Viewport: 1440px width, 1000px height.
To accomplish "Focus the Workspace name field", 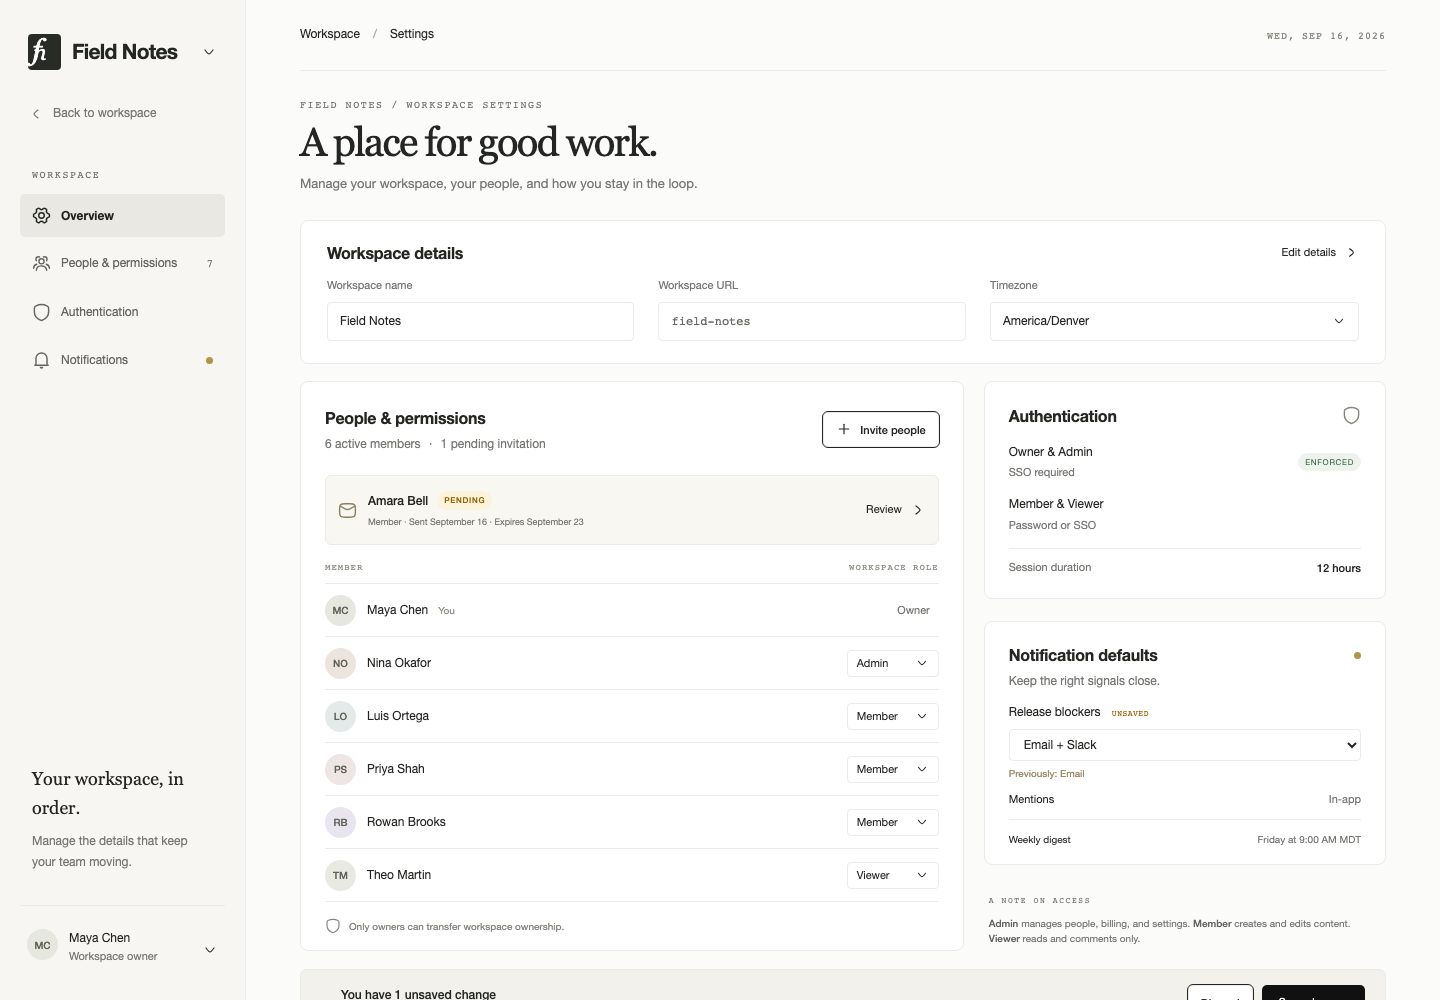I will (480, 321).
